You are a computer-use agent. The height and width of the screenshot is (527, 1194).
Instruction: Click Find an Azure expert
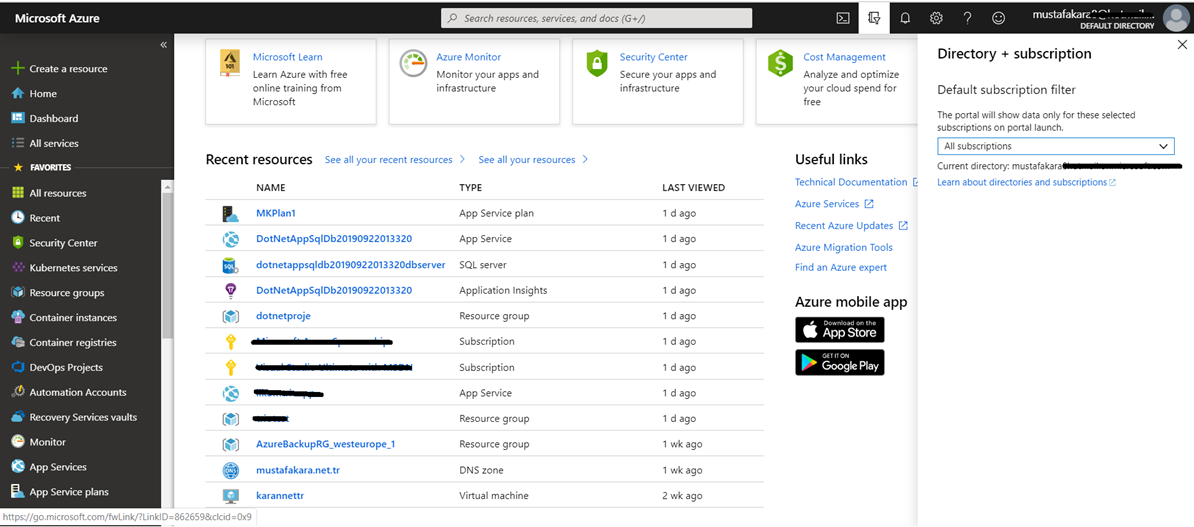[x=841, y=267]
